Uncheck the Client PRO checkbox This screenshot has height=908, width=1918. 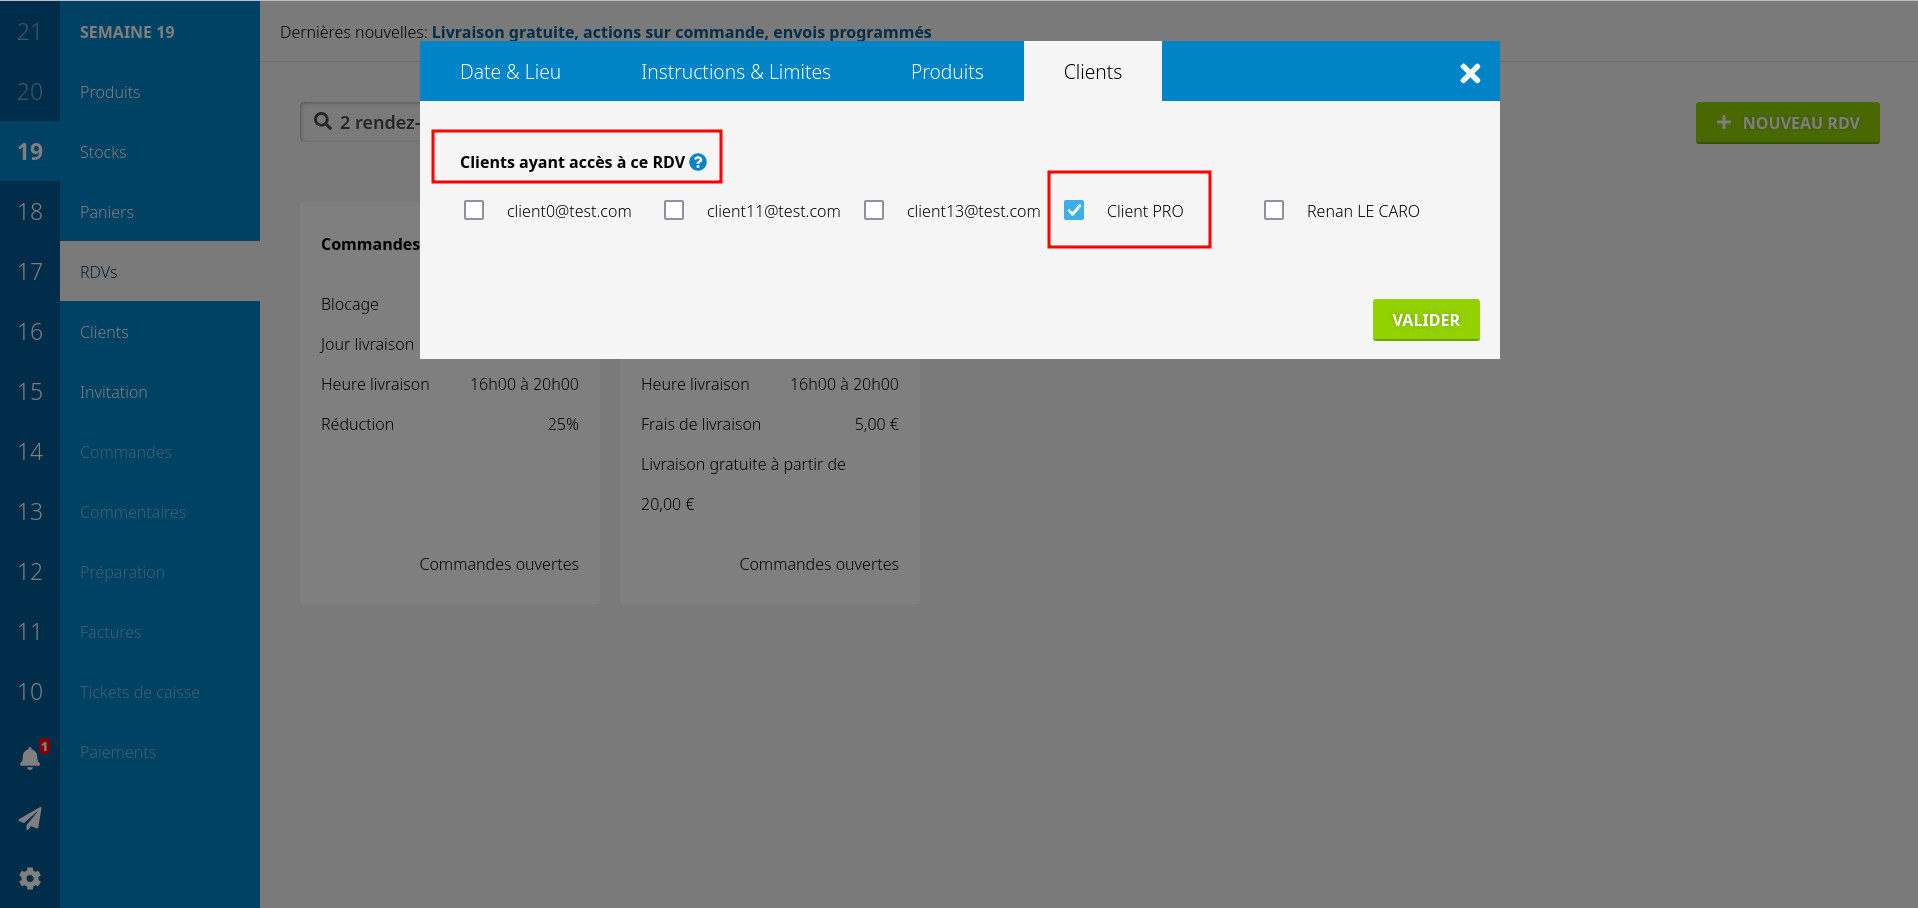click(1074, 210)
